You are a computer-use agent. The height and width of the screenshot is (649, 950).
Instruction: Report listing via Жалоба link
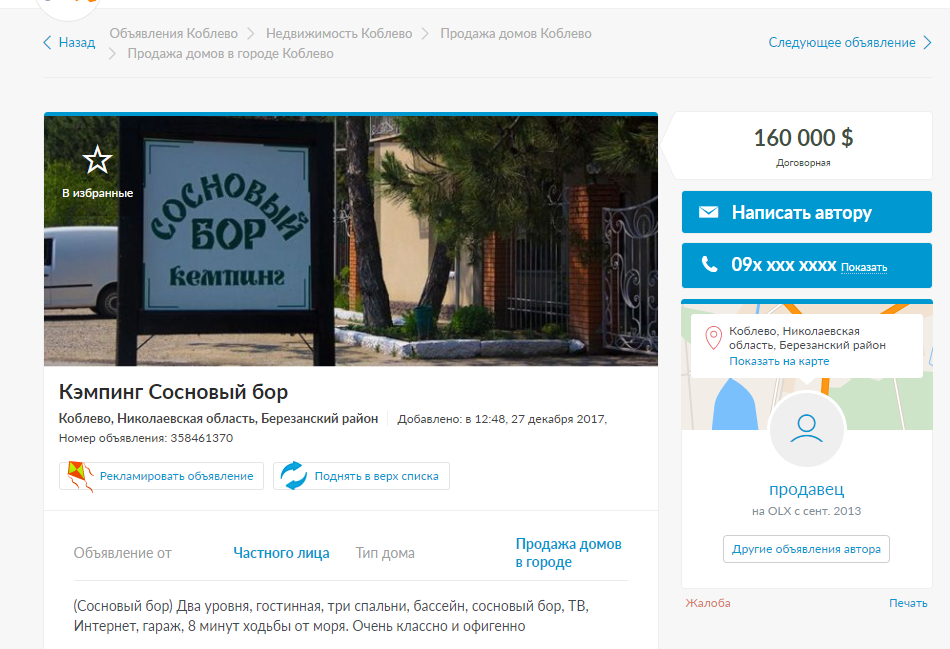(707, 603)
